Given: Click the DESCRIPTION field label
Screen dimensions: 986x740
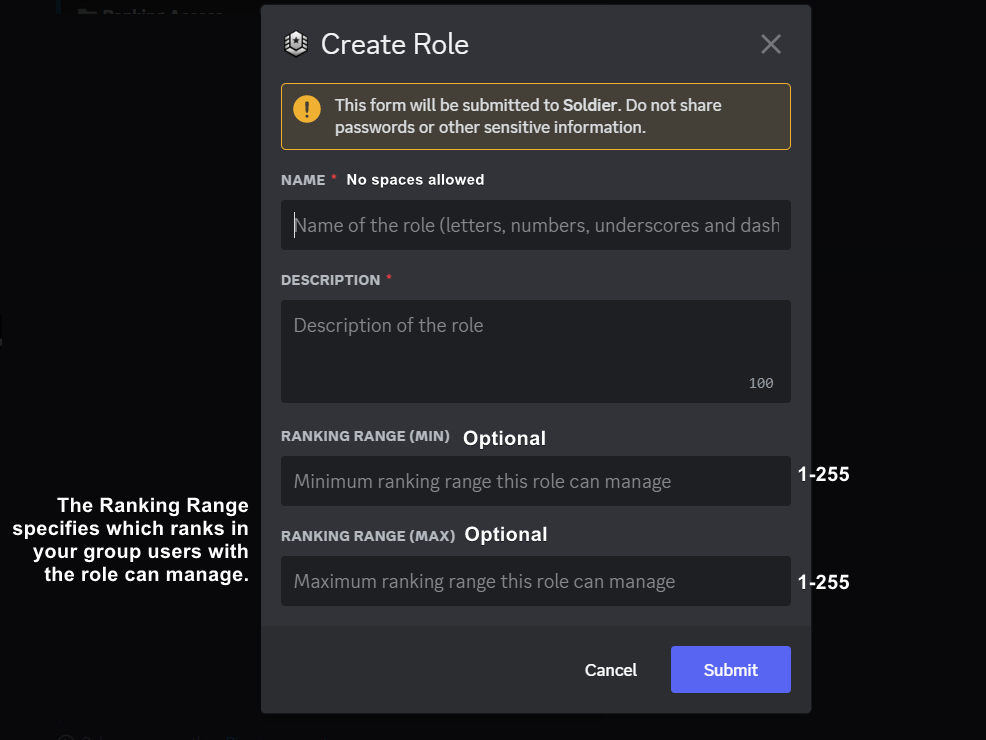Looking at the screenshot, I should [330, 280].
